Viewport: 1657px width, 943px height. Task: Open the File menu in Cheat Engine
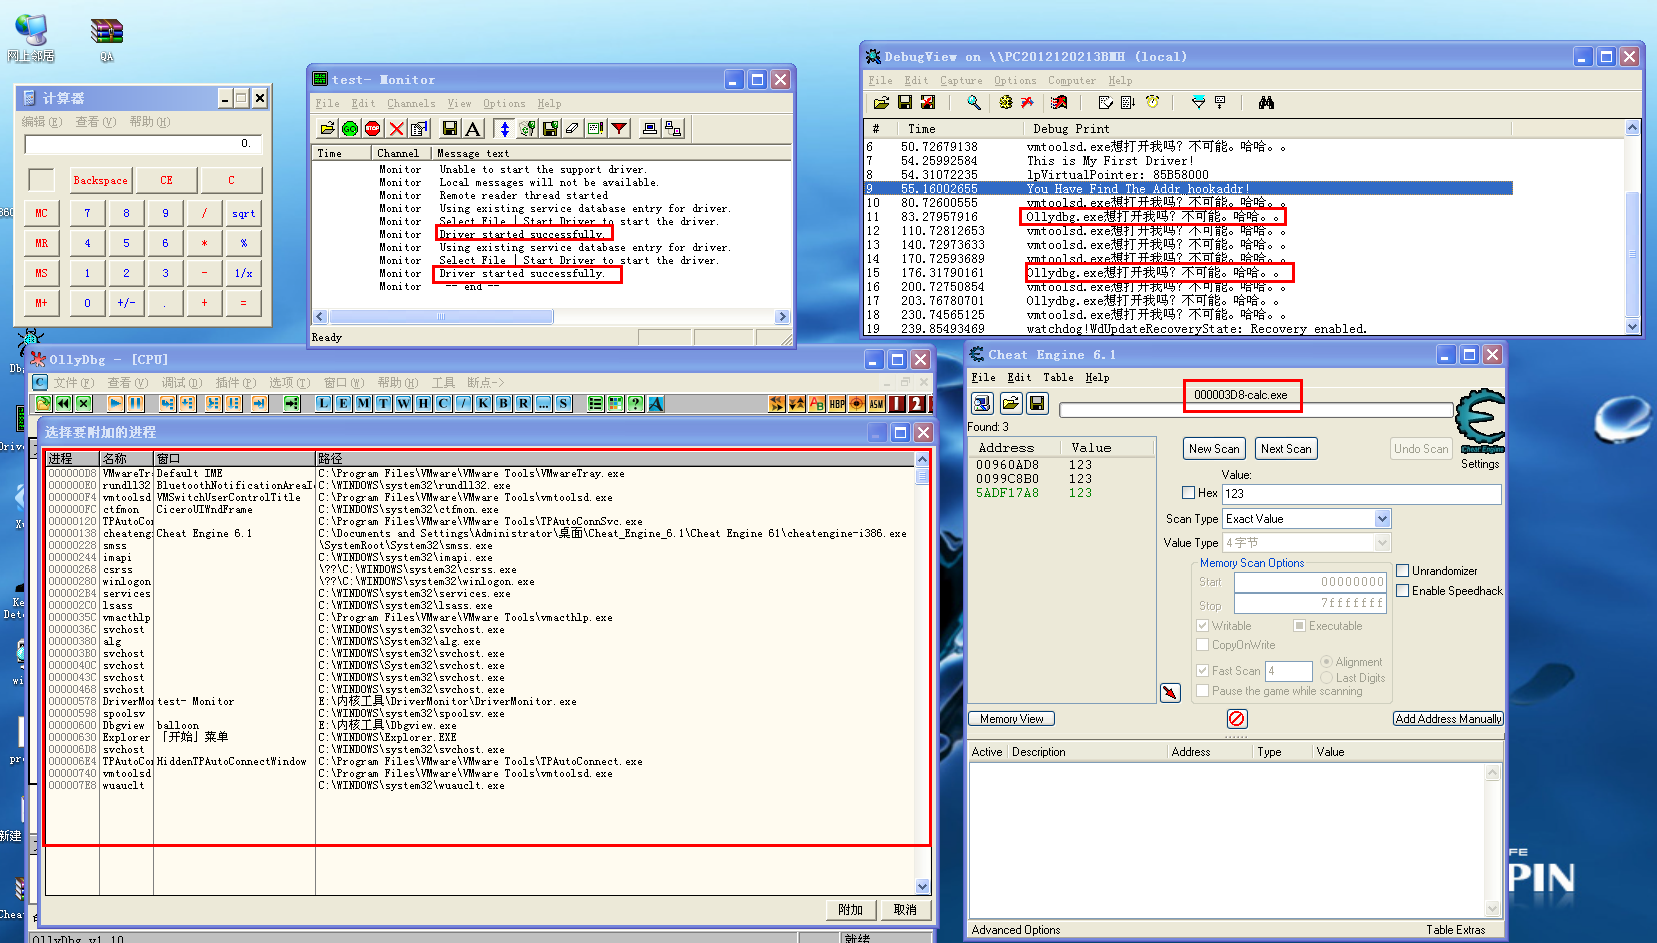coord(983,378)
